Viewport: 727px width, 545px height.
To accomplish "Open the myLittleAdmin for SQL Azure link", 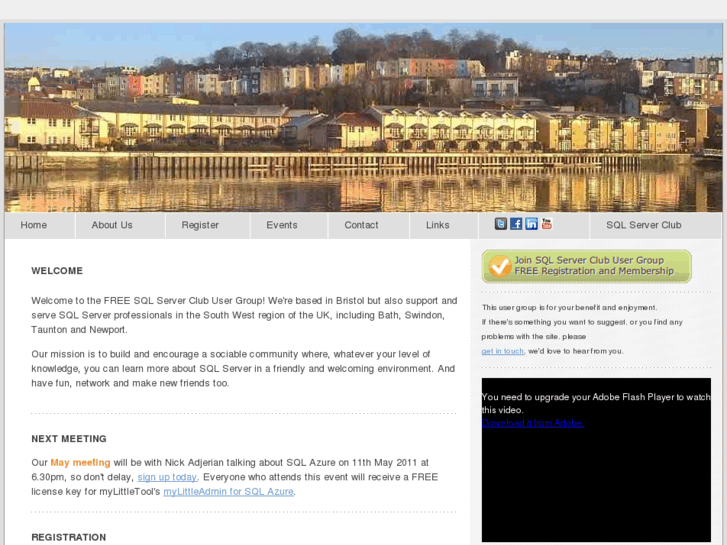I will point(228,491).
